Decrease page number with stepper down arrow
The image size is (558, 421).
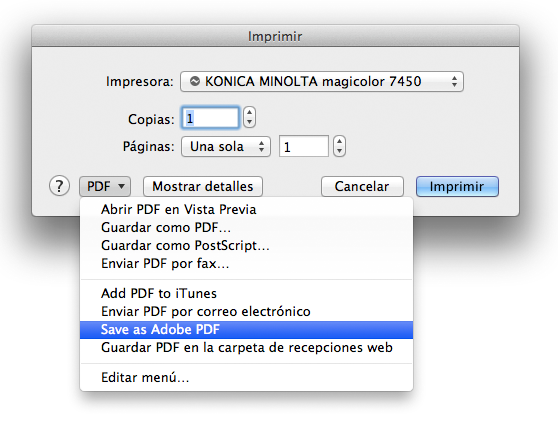coord(339,151)
